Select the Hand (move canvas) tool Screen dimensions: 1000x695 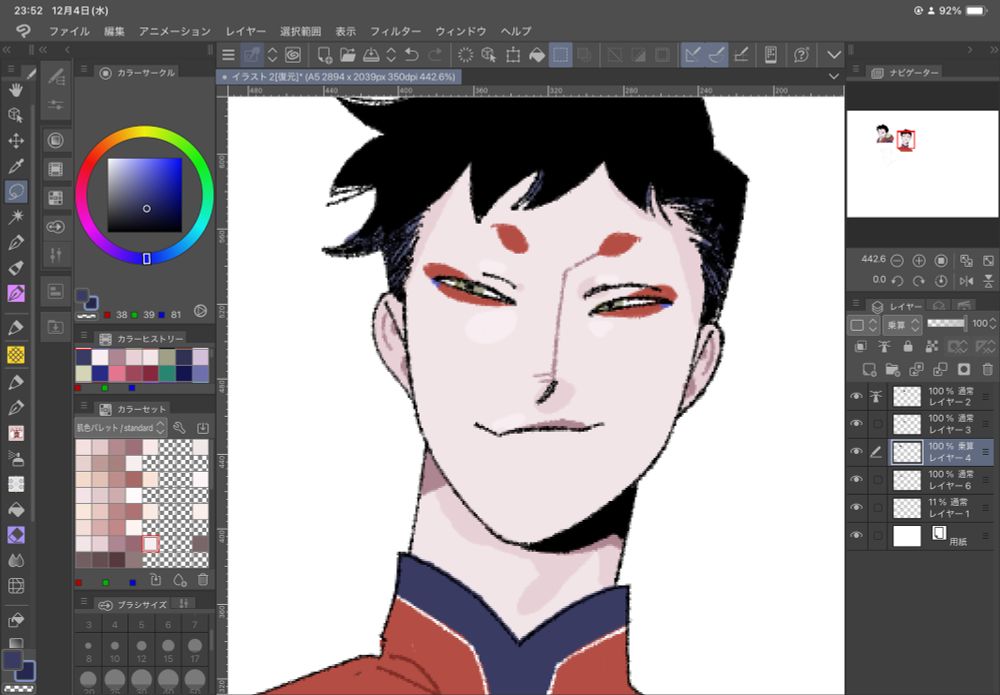(16, 90)
